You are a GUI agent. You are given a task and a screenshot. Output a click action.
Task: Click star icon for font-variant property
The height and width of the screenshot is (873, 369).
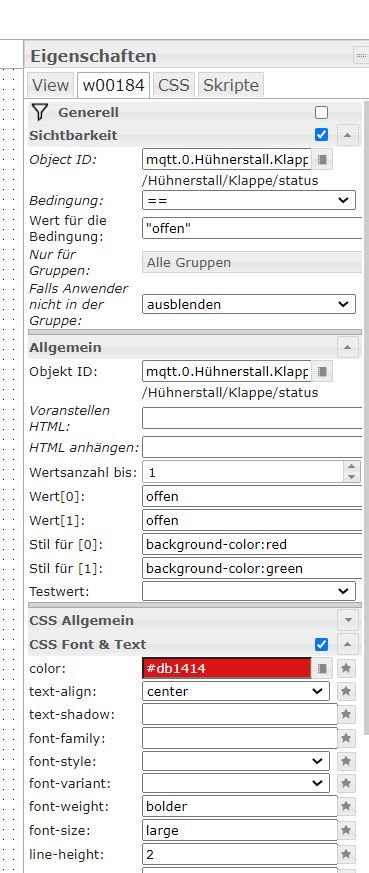(346, 783)
